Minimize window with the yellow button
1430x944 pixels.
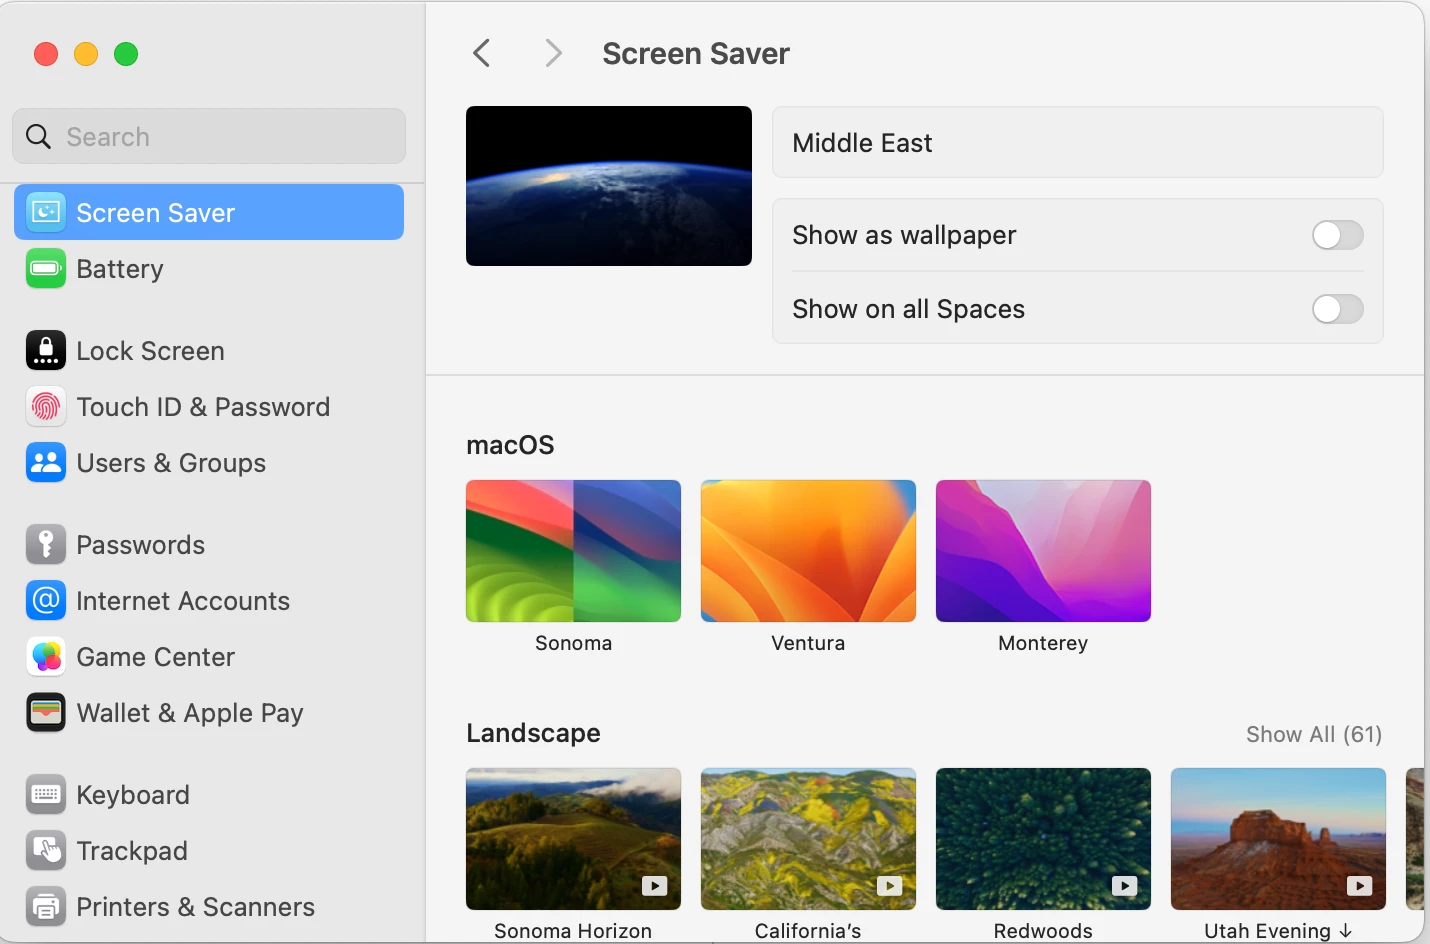pos(86,54)
